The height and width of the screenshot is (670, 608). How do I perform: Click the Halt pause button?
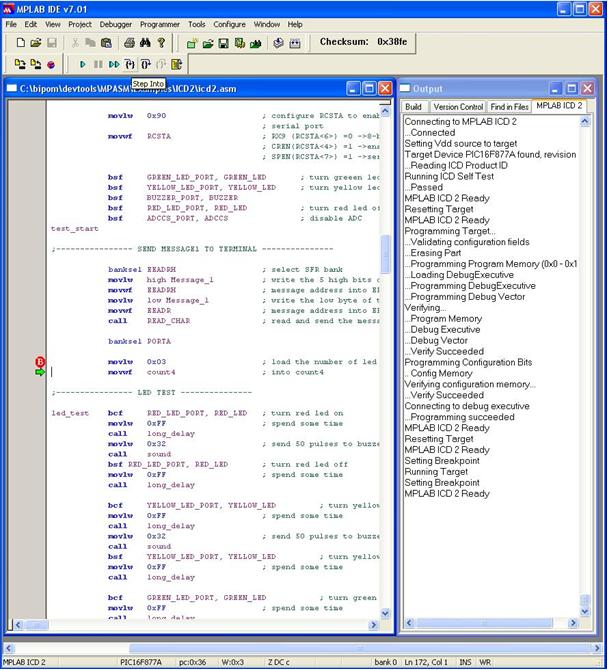(98, 64)
